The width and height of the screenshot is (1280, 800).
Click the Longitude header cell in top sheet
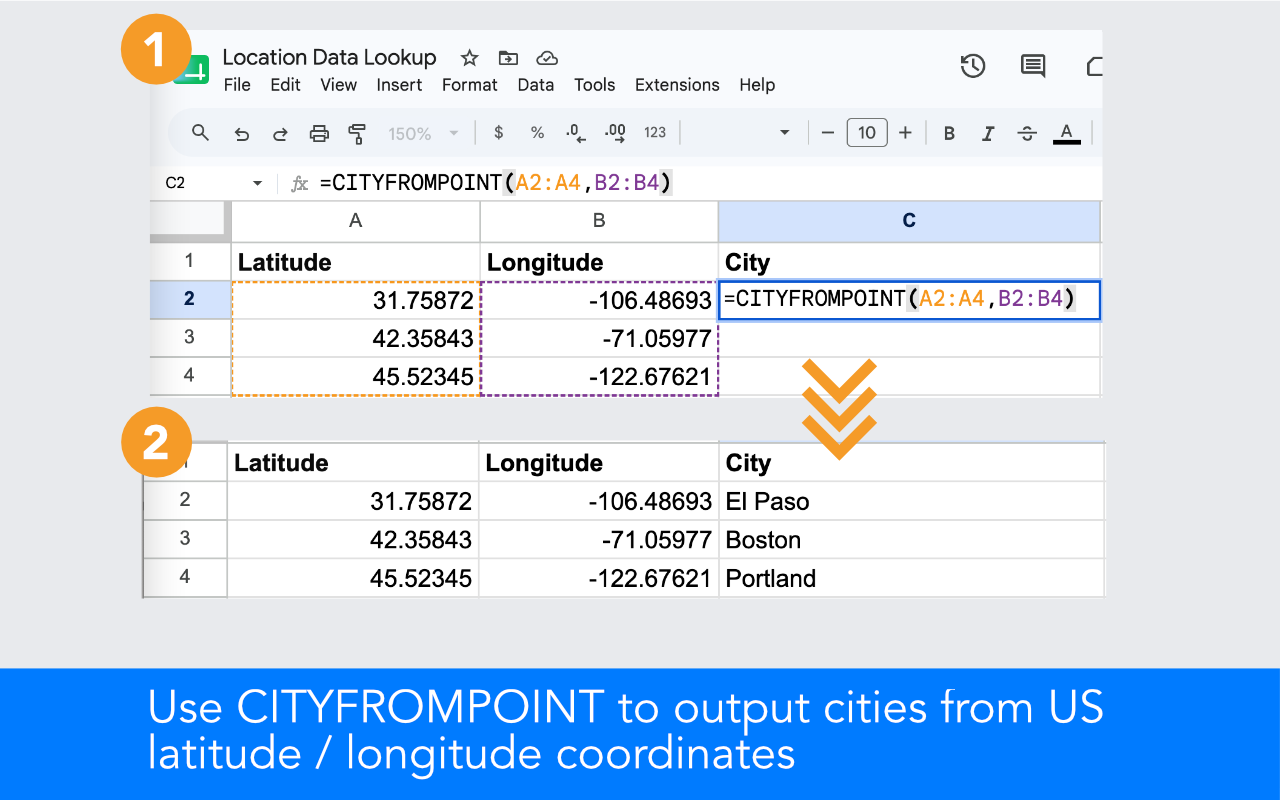tap(599, 262)
